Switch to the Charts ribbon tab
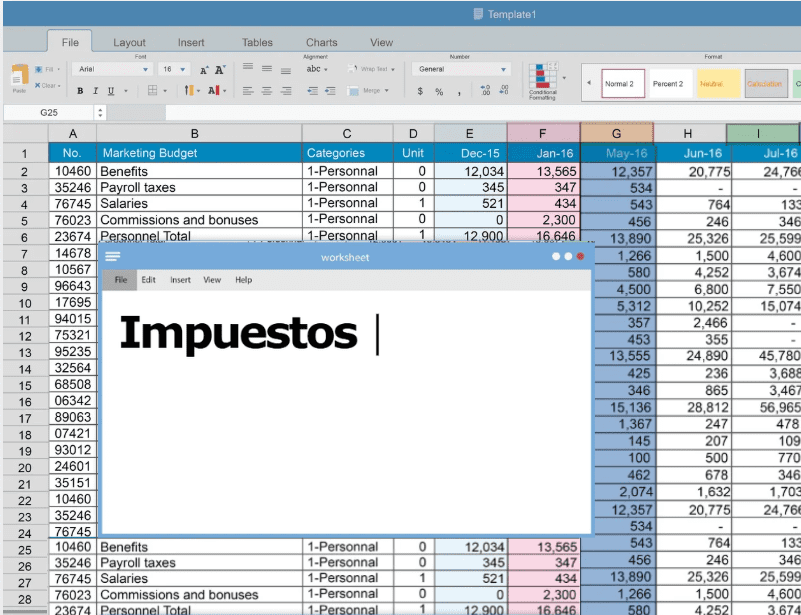The image size is (801, 615). click(x=321, y=43)
